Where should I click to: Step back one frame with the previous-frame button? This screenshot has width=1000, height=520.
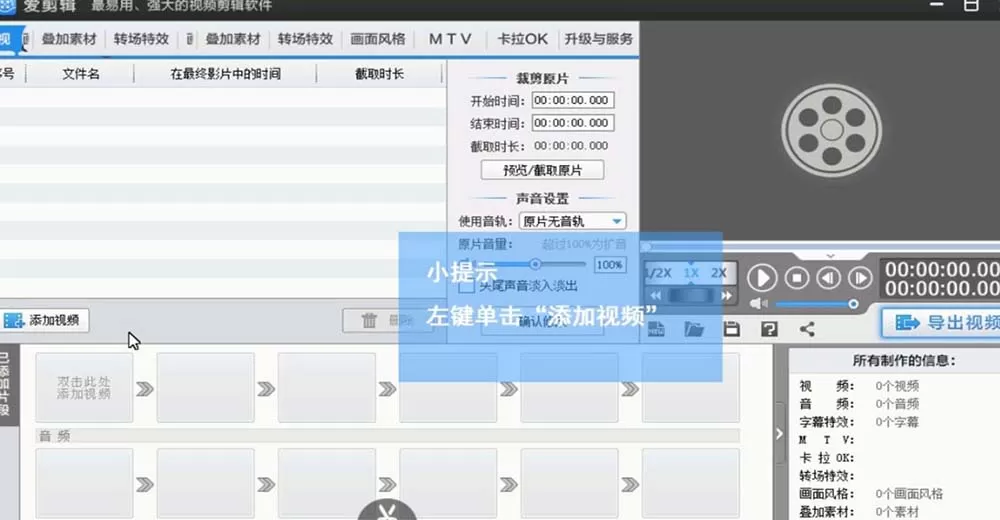coord(828,278)
